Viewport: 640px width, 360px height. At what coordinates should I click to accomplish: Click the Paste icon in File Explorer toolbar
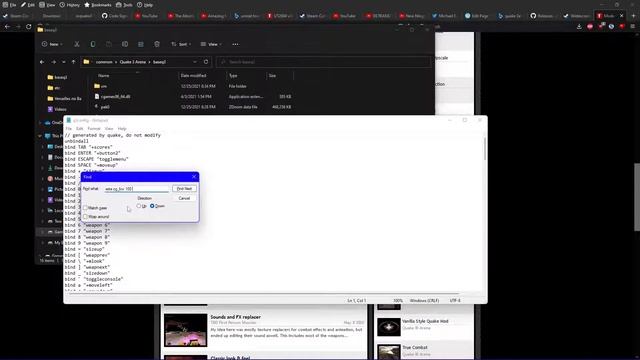click(x=109, y=44)
